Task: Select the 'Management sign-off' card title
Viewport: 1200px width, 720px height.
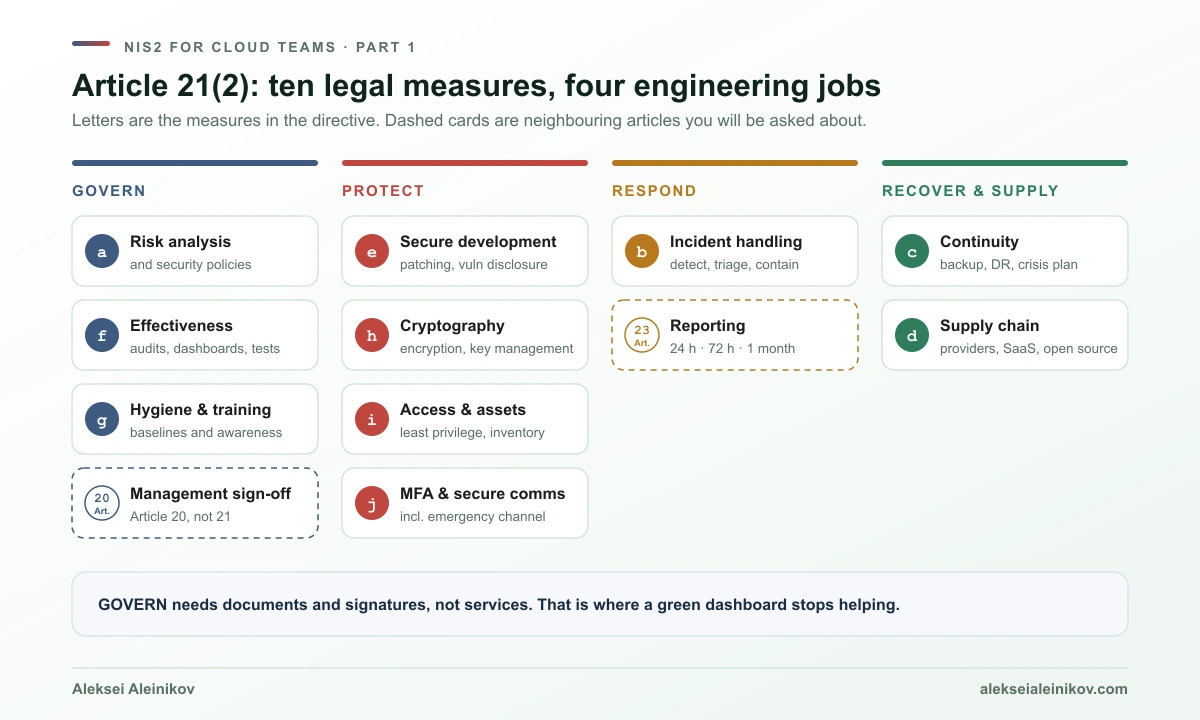Action: tap(210, 494)
